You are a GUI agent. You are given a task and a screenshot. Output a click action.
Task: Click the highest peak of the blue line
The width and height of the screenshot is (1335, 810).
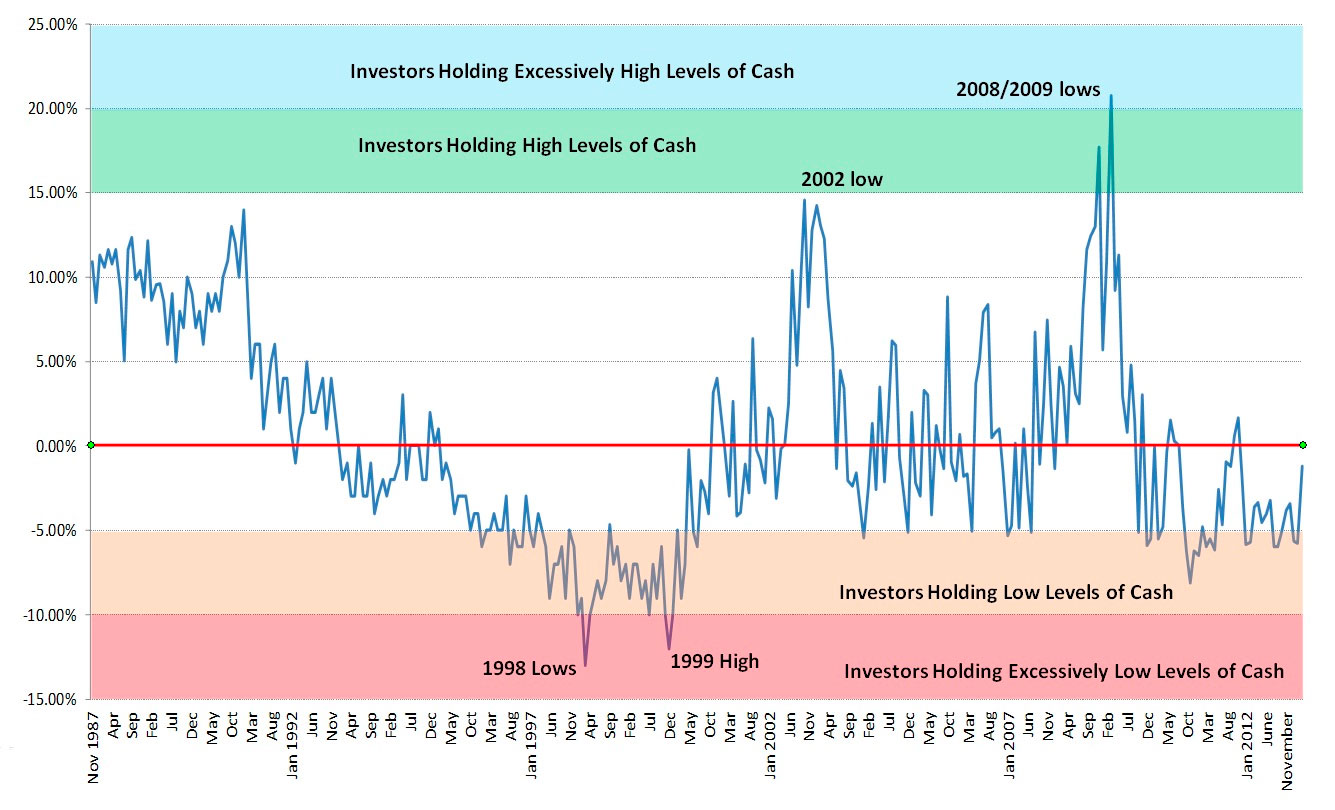pos(1111,96)
